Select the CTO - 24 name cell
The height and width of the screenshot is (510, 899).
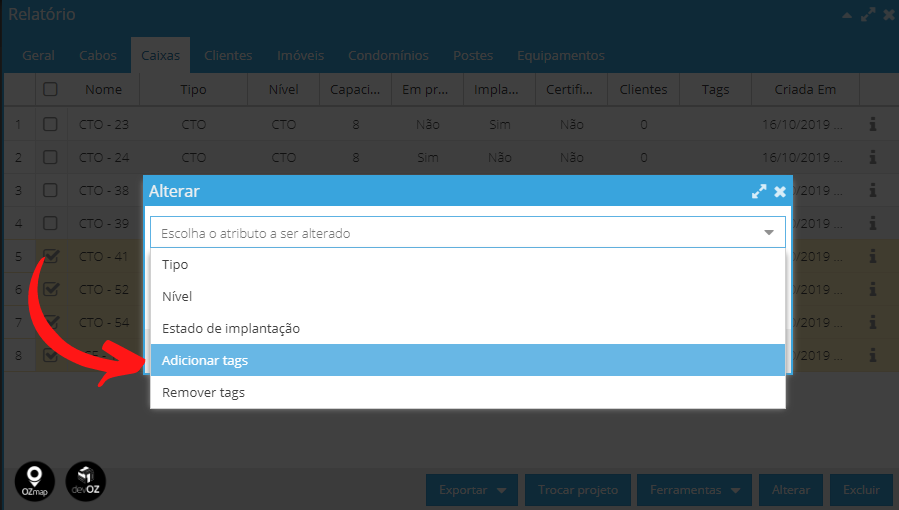coord(104,158)
